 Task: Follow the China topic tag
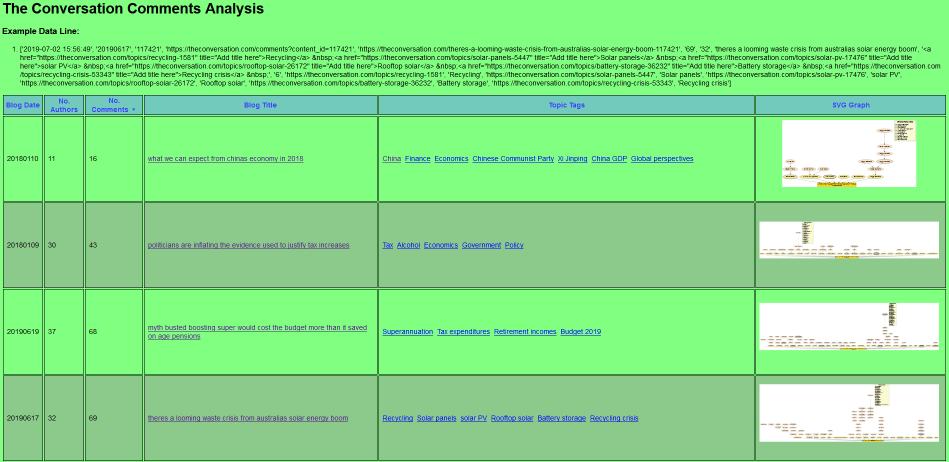(x=392, y=159)
